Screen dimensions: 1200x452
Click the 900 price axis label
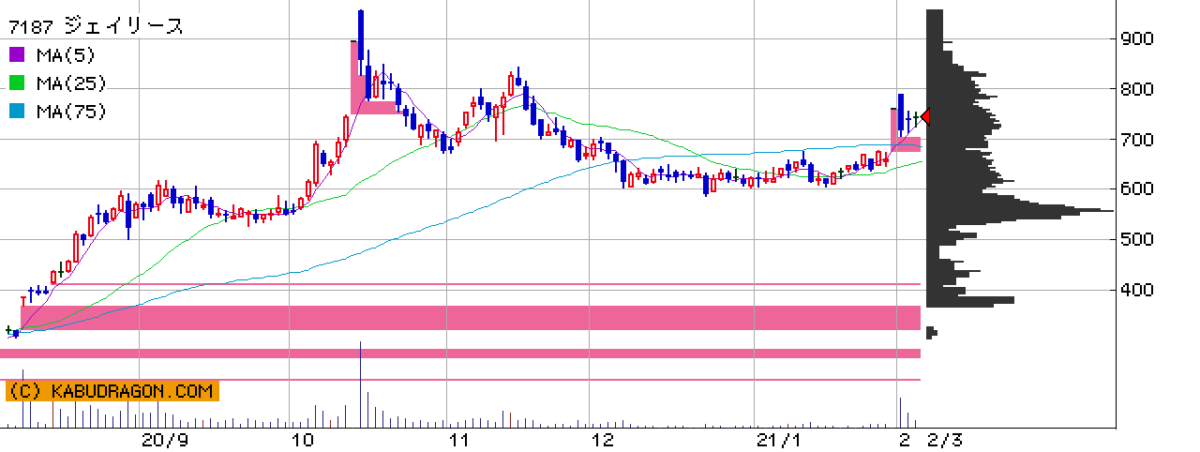point(1139,39)
